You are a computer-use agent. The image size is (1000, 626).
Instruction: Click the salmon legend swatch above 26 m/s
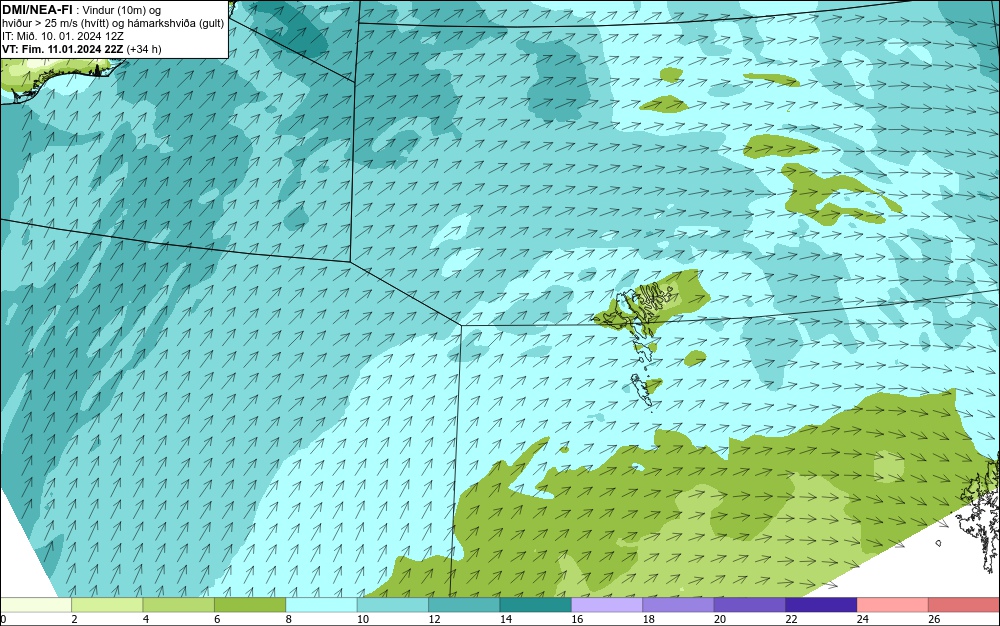pyautogui.click(x=964, y=605)
